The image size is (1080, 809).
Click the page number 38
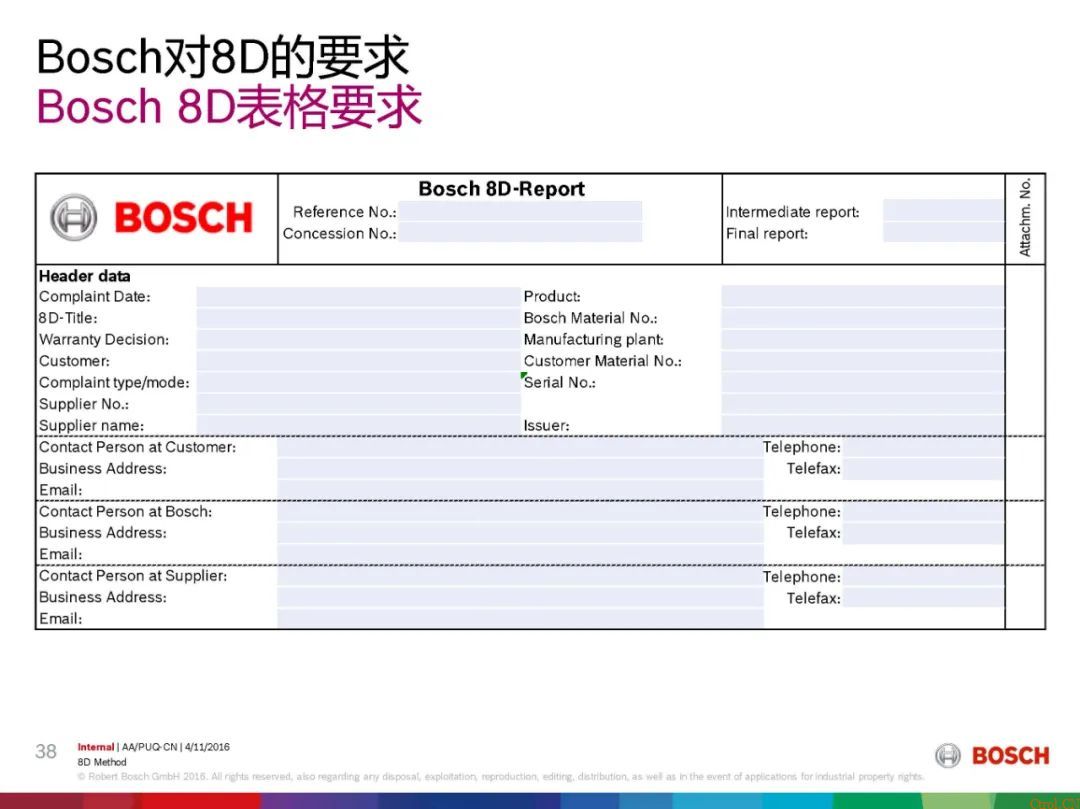[44, 752]
